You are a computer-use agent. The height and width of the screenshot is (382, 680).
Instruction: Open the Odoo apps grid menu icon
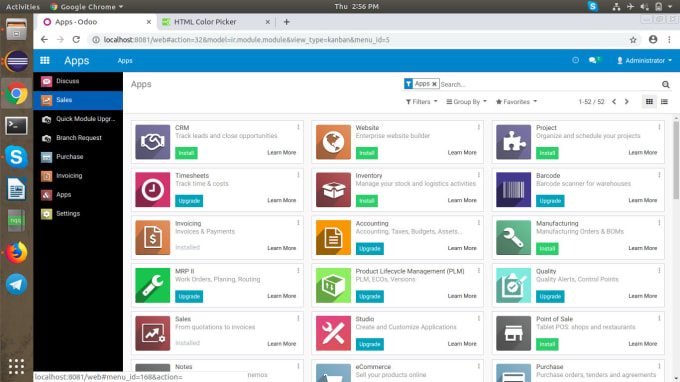coord(45,60)
